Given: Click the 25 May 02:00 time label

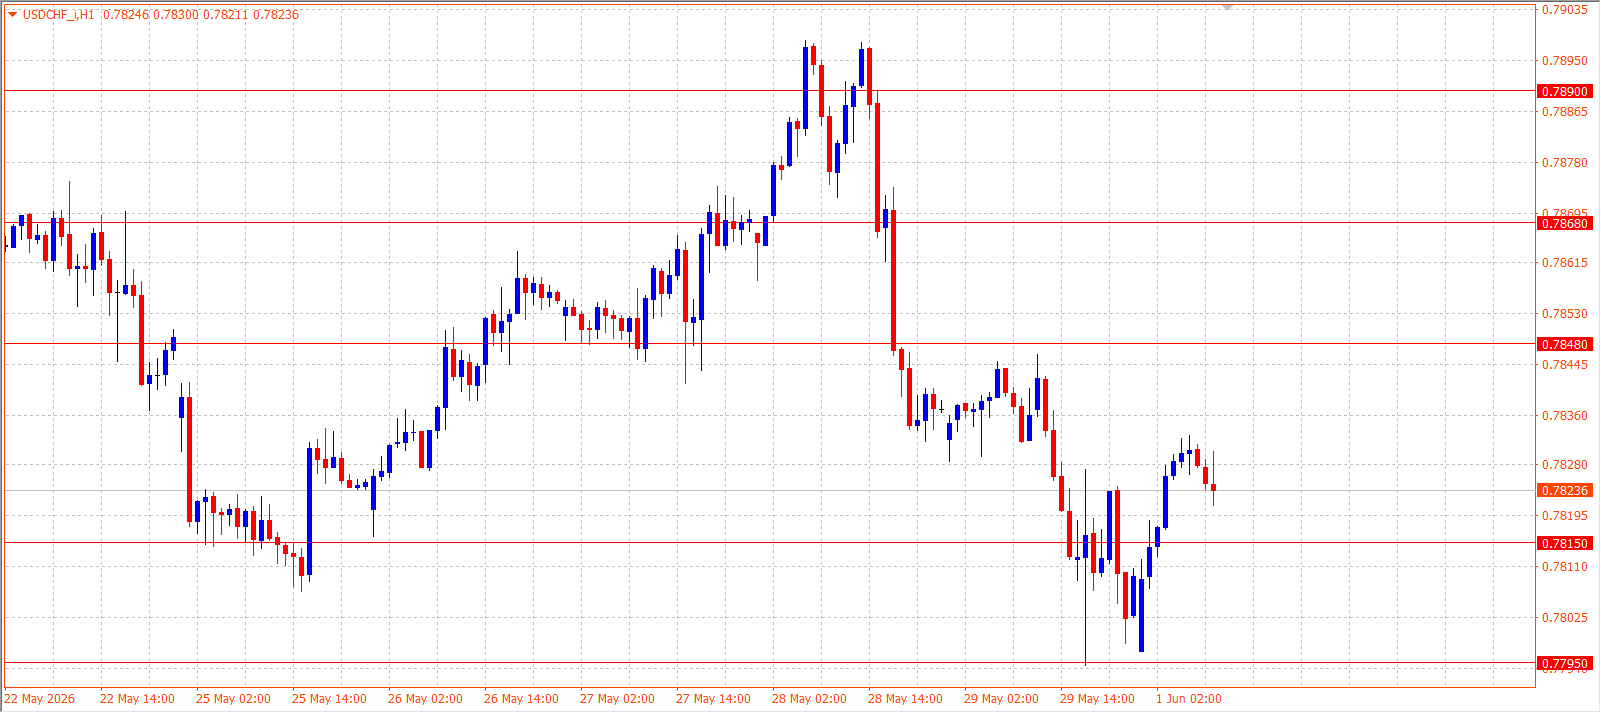Looking at the screenshot, I should point(233,699).
